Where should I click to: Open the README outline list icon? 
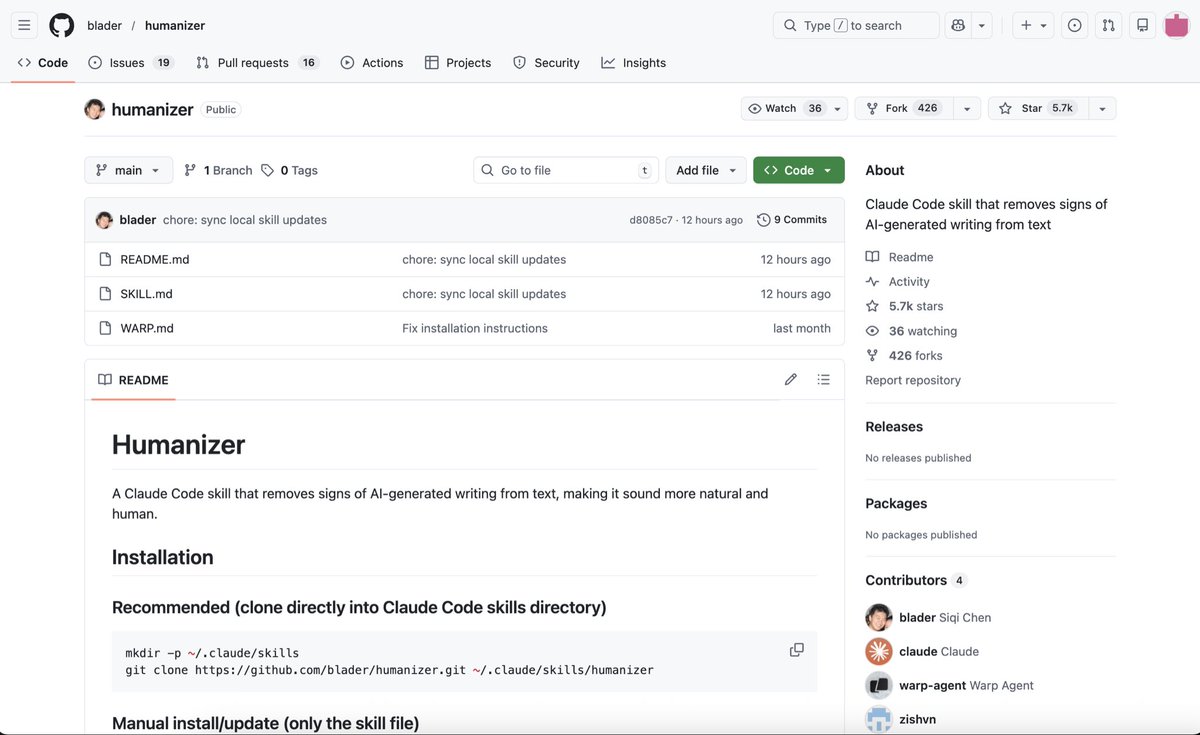click(x=824, y=379)
